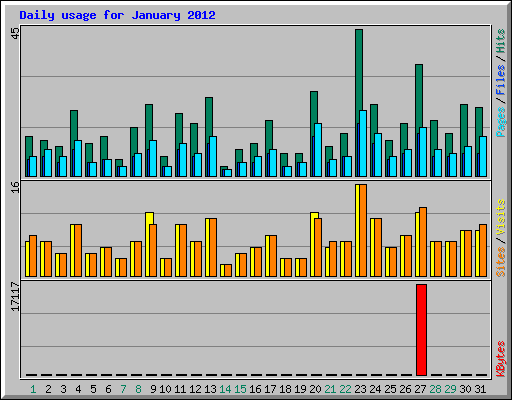
Task: Click the "KBytes" legend label
Action: point(500,359)
